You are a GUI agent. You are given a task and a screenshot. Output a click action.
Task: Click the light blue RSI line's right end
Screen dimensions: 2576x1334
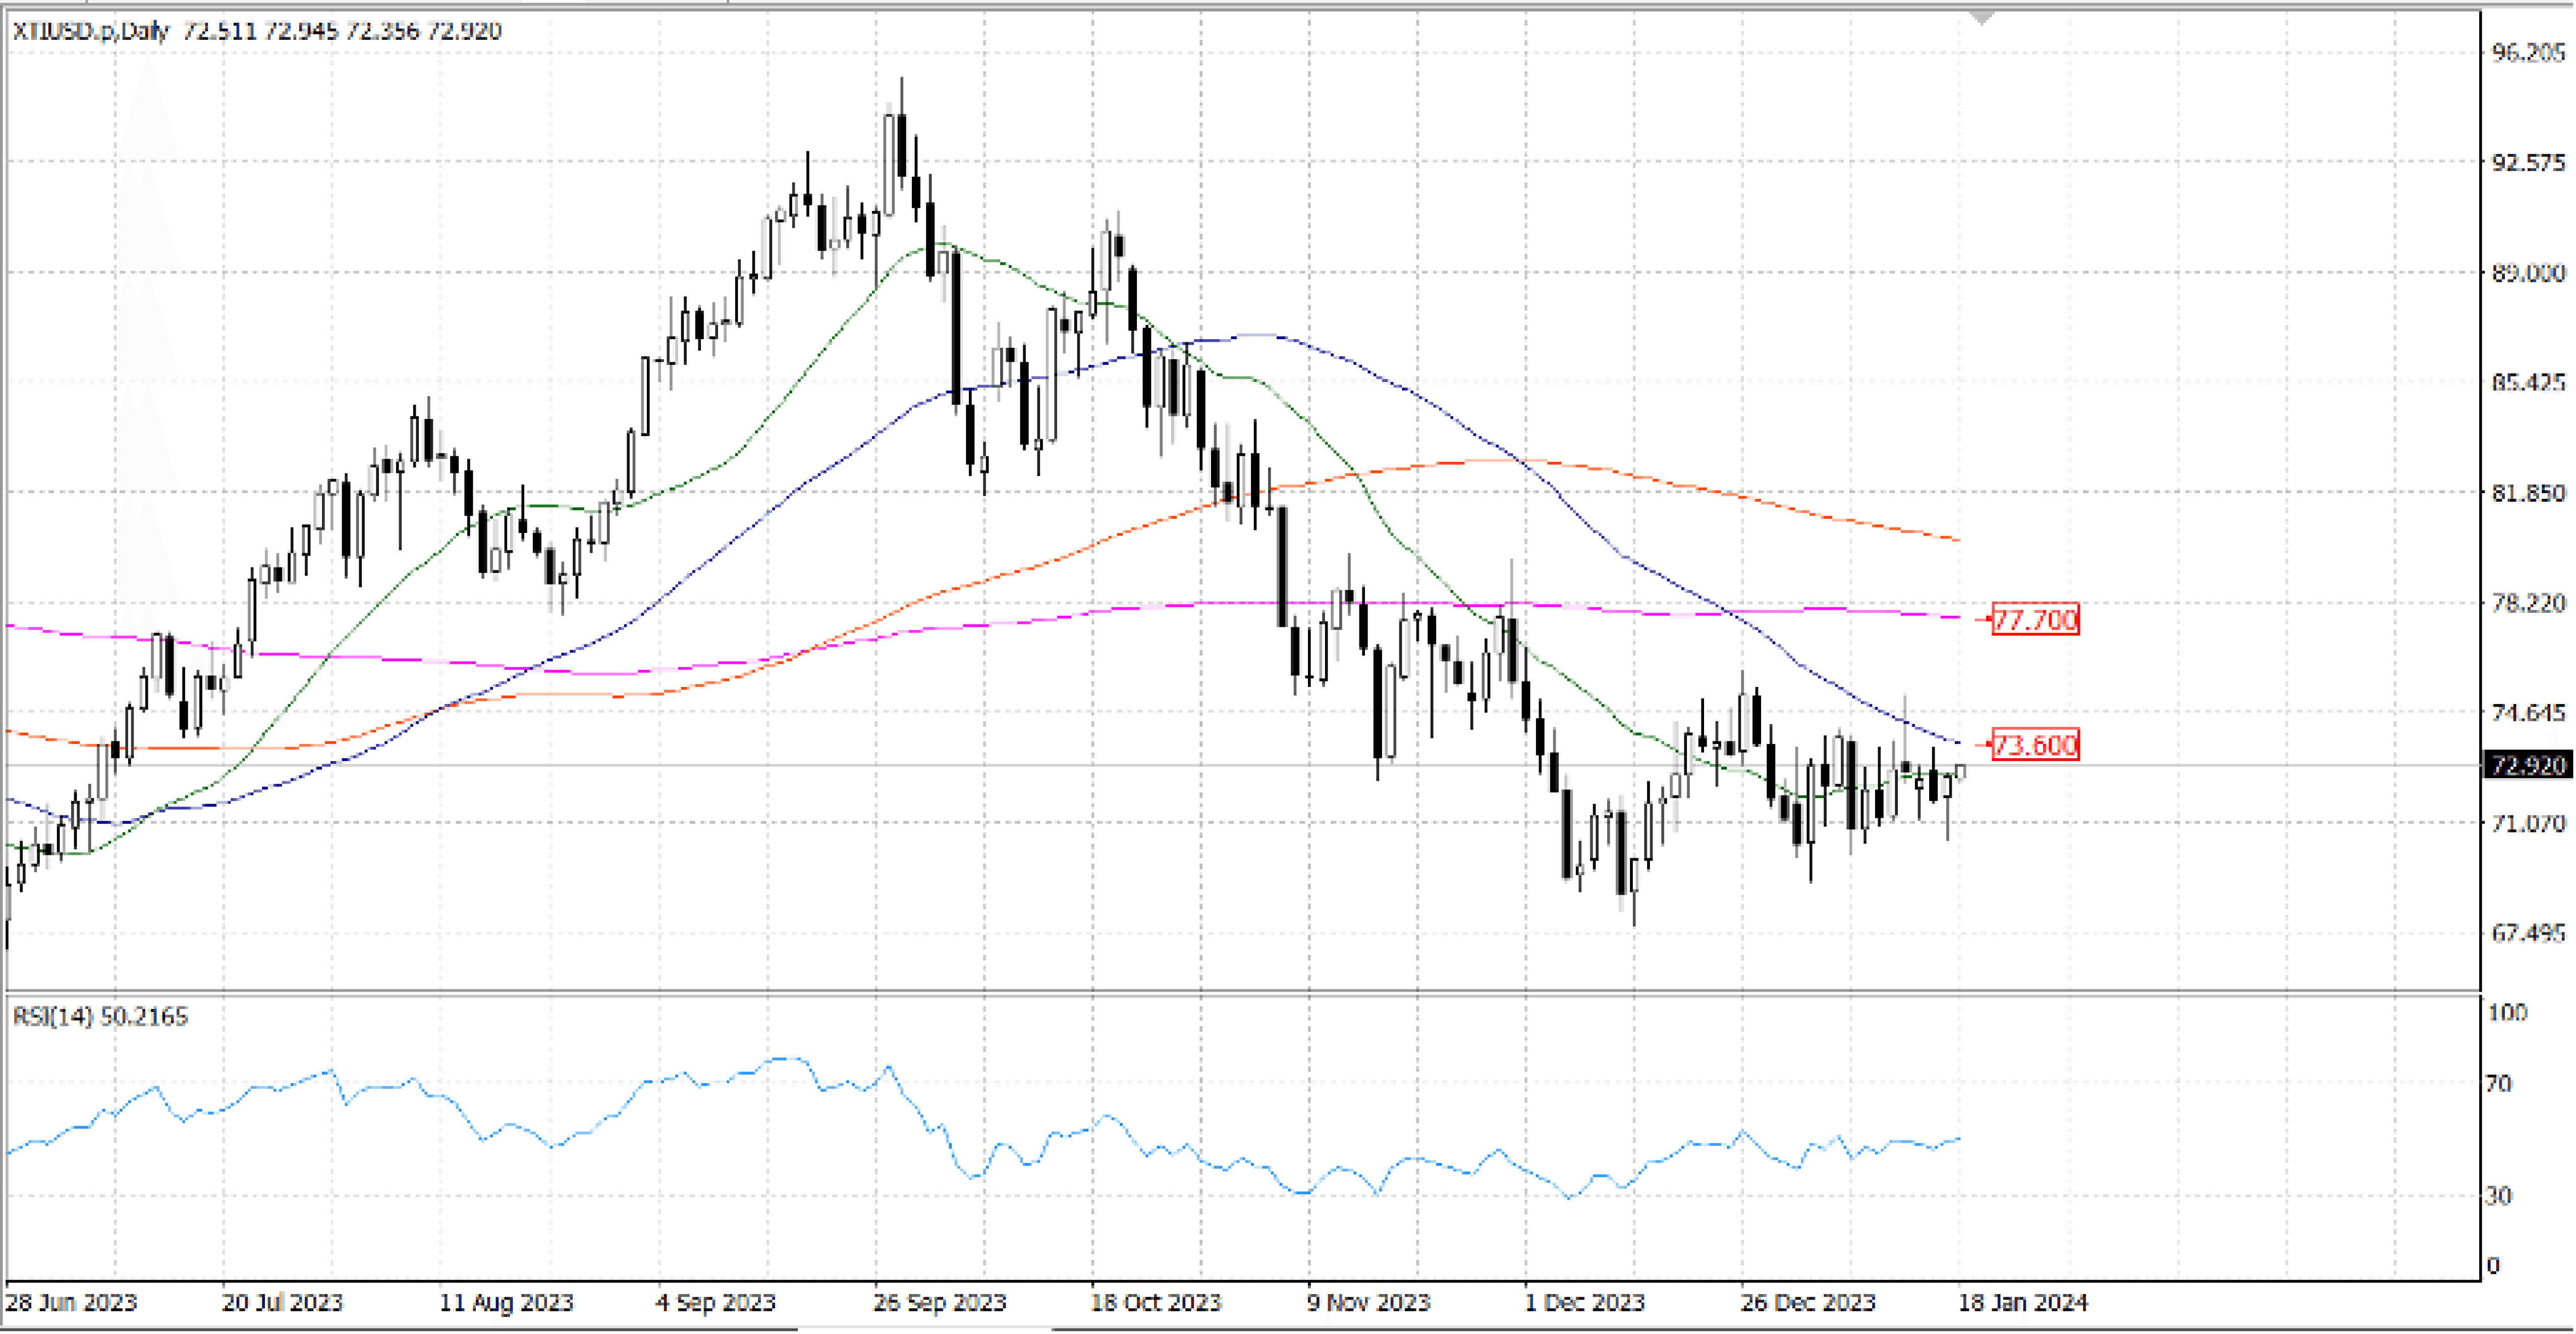pos(1958,1139)
